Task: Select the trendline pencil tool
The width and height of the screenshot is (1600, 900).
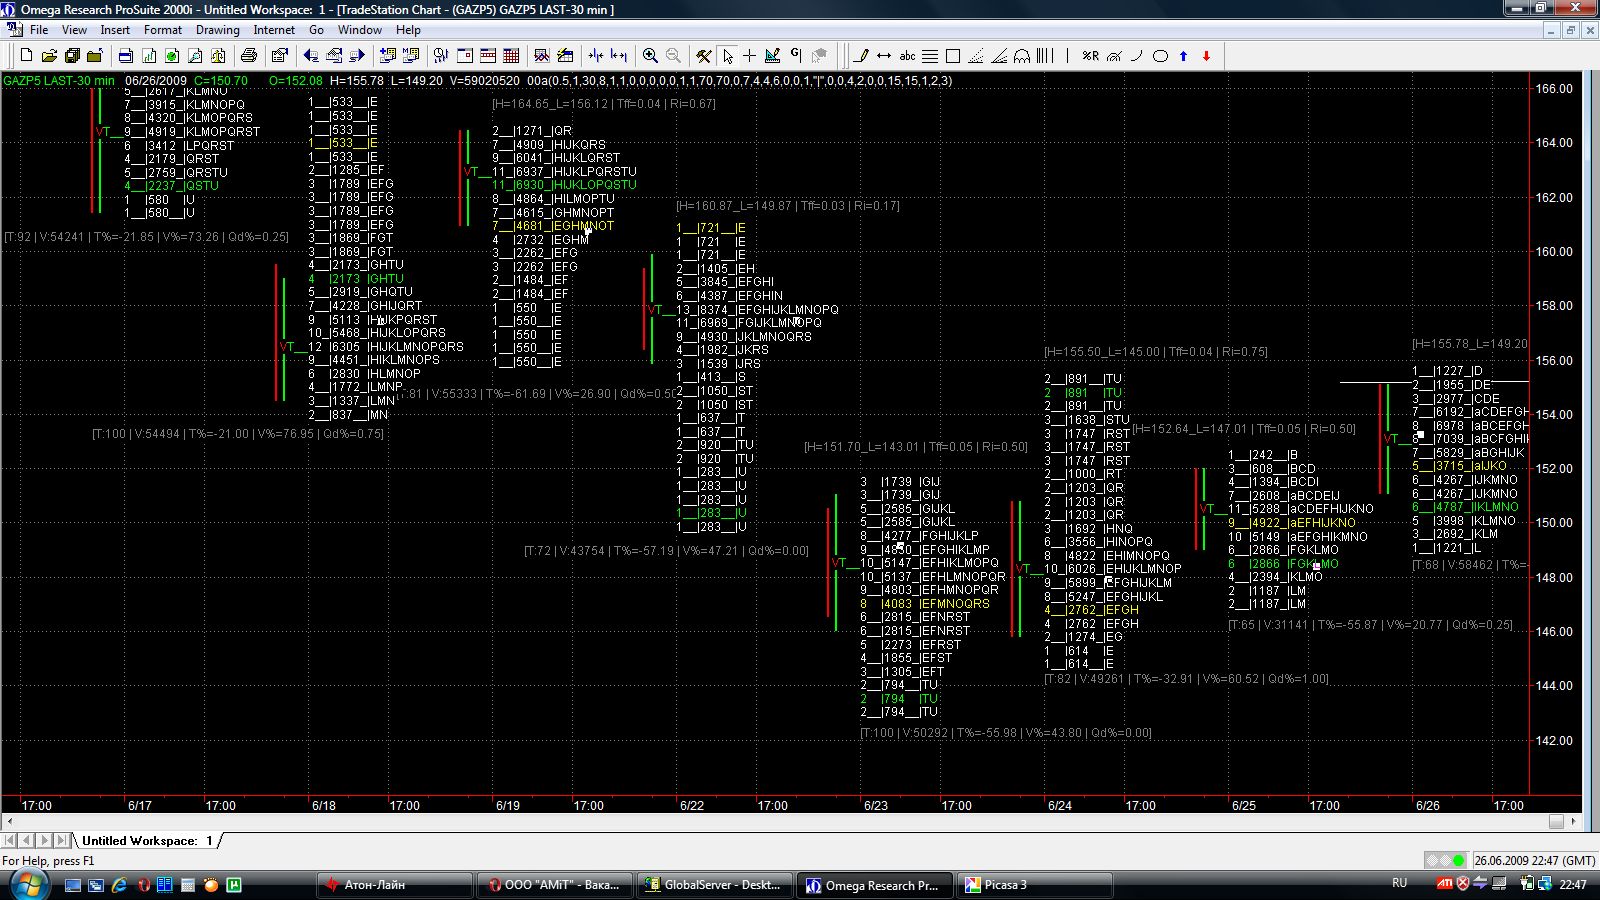Action: click(861, 56)
